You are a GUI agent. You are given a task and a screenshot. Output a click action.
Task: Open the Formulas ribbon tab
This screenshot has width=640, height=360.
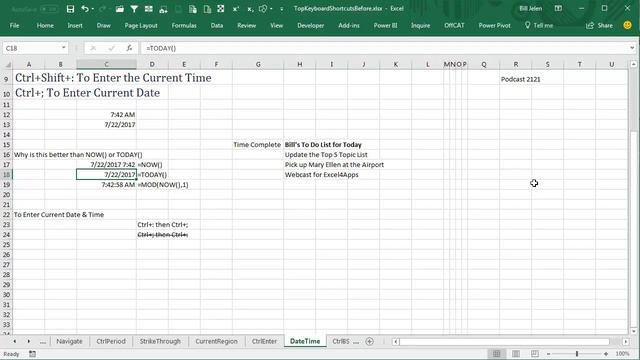pos(184,25)
